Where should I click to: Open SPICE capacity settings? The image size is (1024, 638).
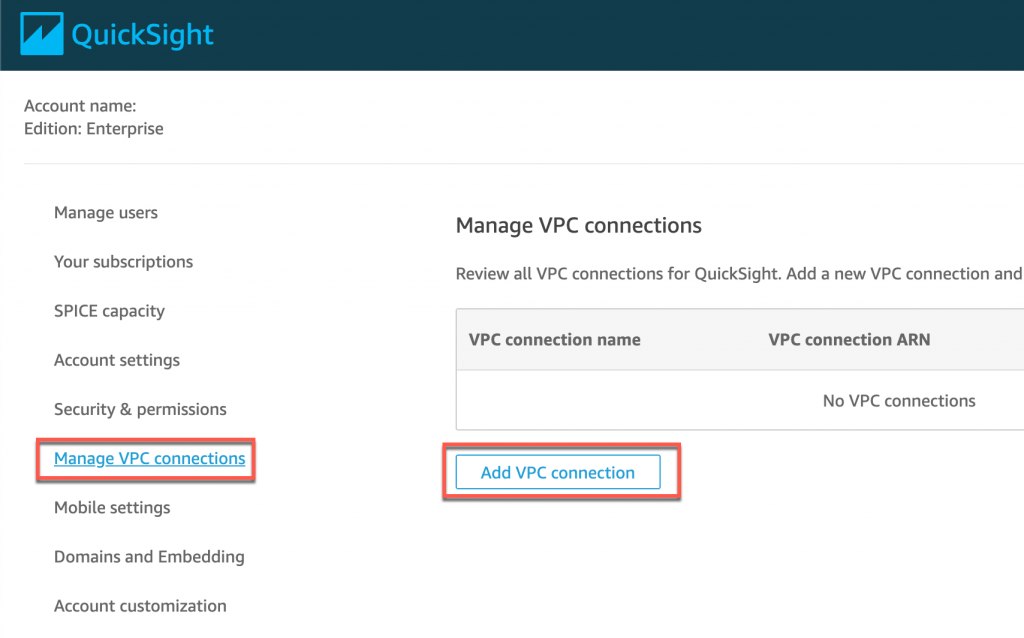tap(109, 311)
